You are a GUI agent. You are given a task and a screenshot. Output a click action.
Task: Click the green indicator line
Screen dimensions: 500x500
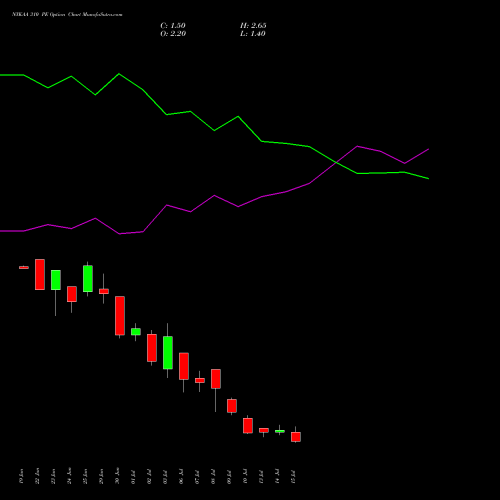point(214,130)
